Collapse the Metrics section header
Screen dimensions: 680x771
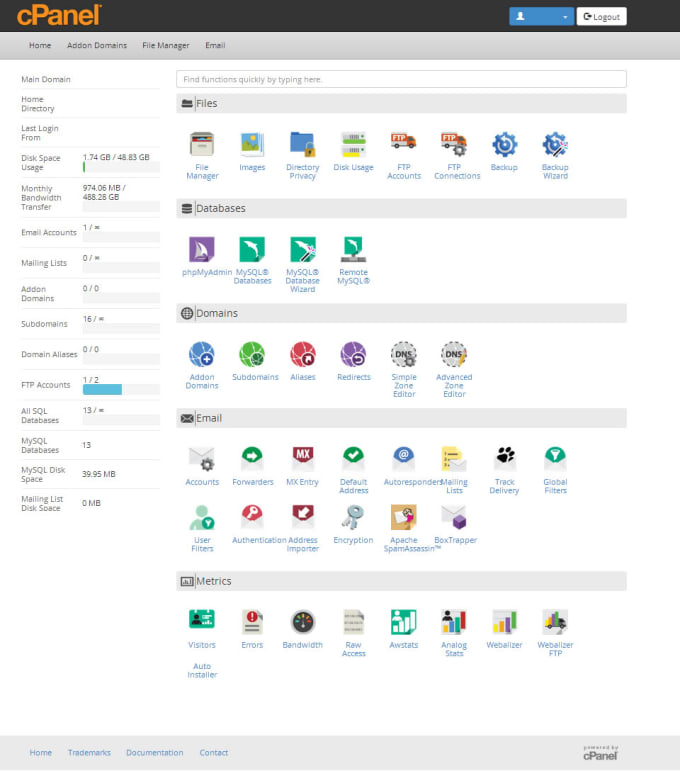401,581
